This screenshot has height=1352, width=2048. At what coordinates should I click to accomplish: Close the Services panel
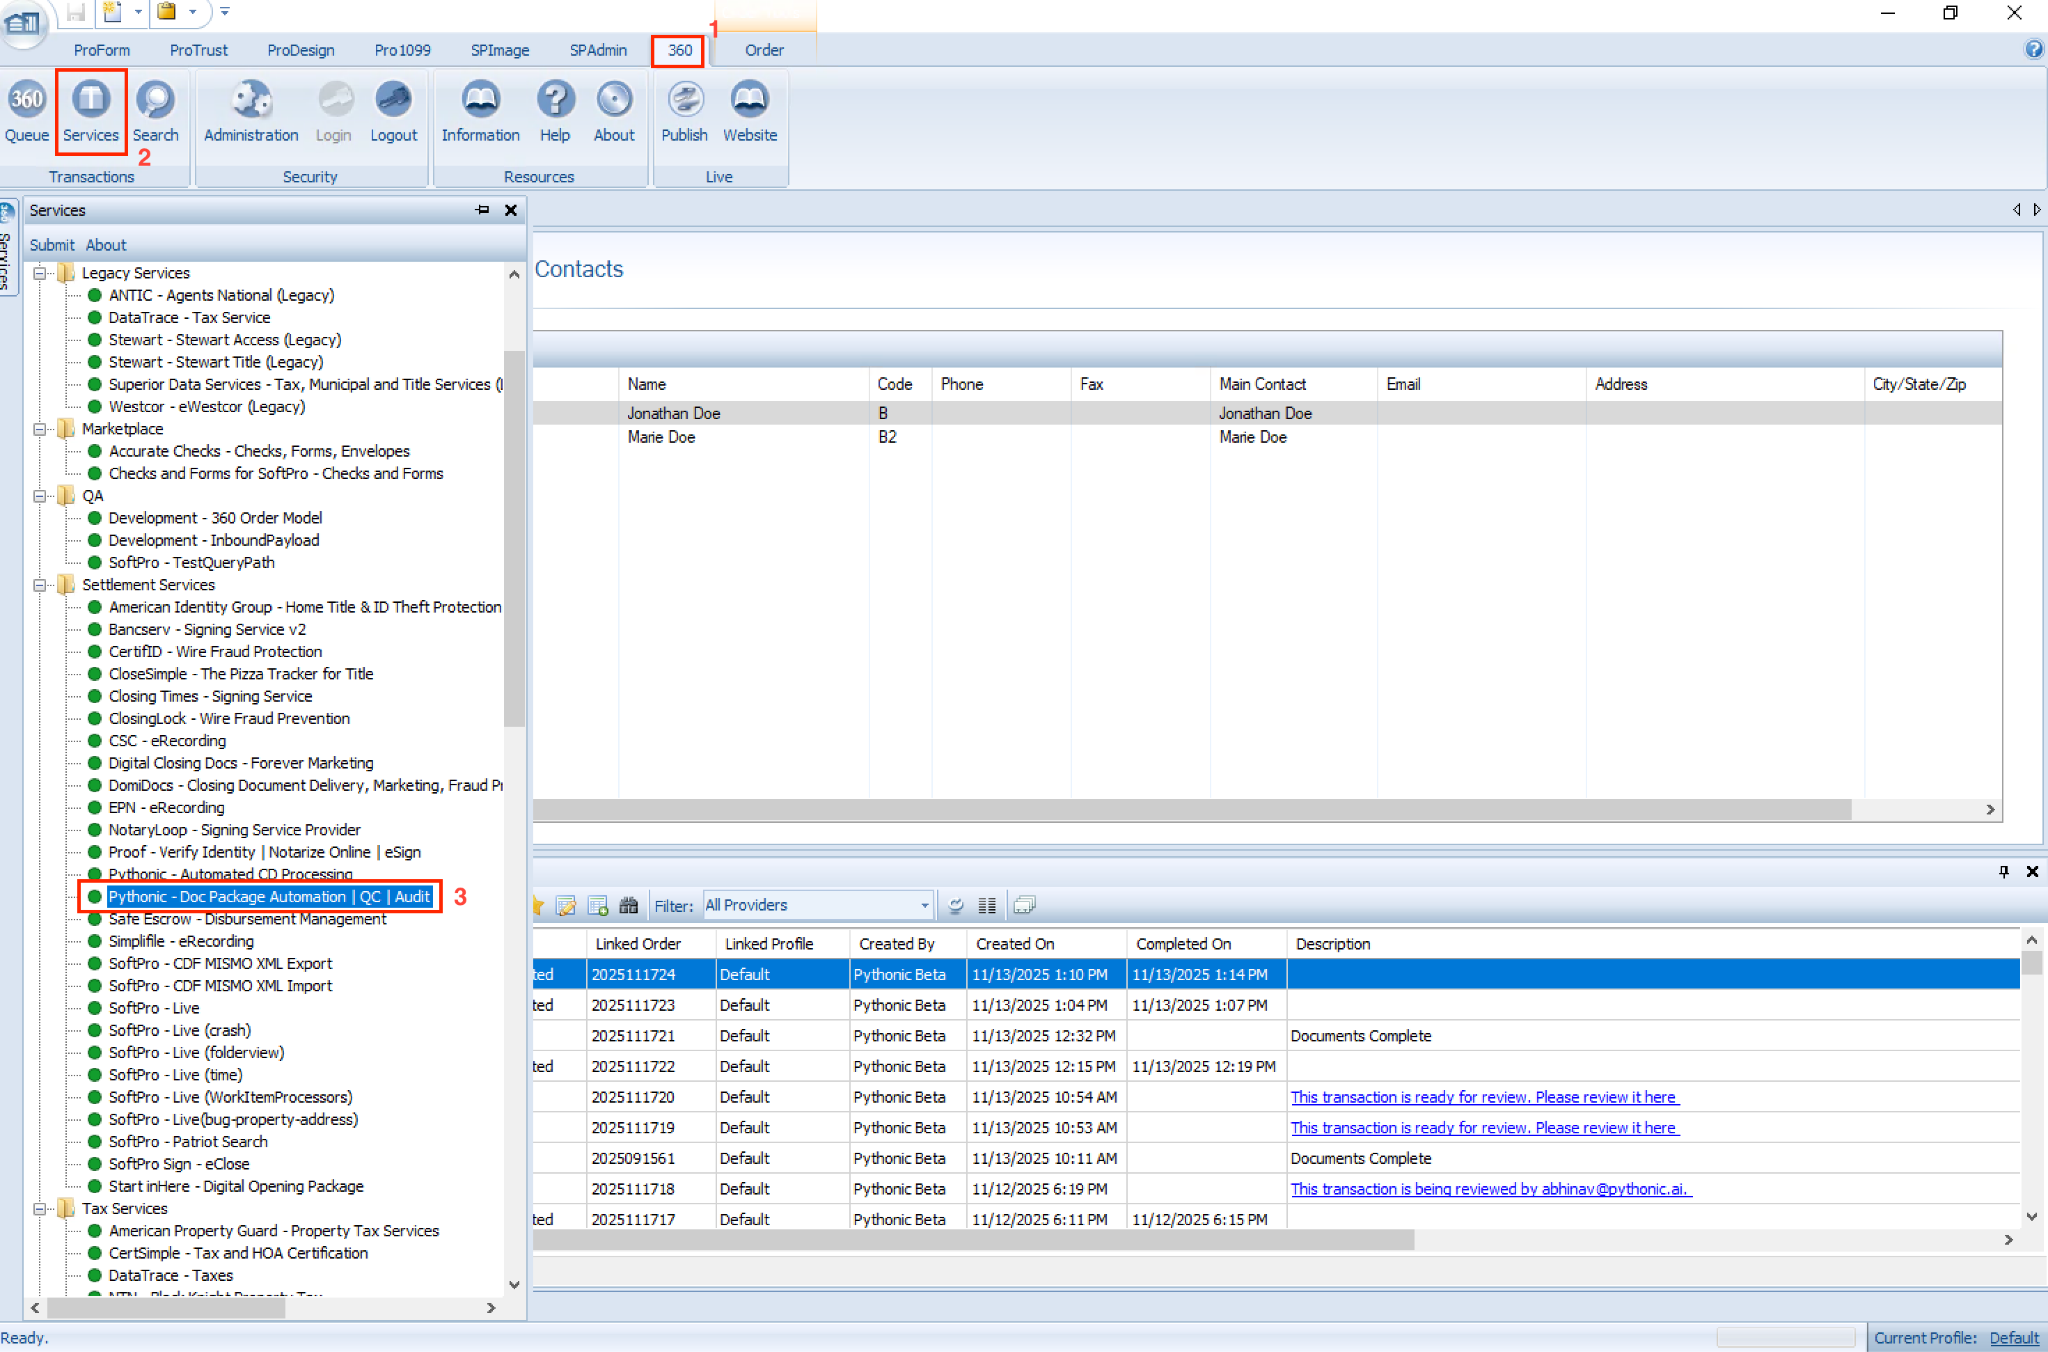(511, 210)
